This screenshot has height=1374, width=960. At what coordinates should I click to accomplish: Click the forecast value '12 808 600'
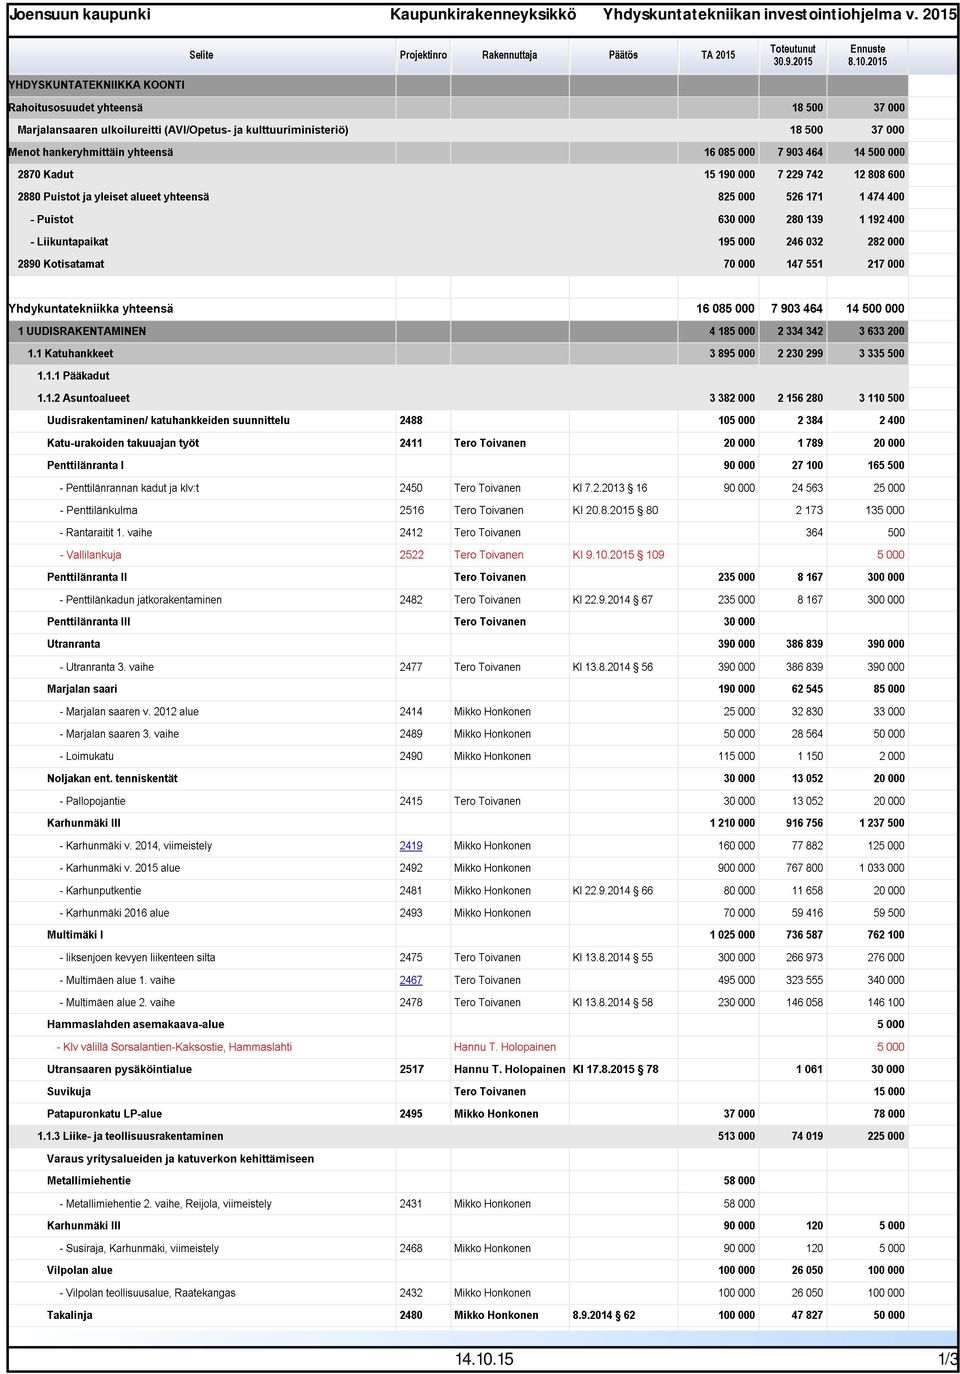tap(878, 175)
